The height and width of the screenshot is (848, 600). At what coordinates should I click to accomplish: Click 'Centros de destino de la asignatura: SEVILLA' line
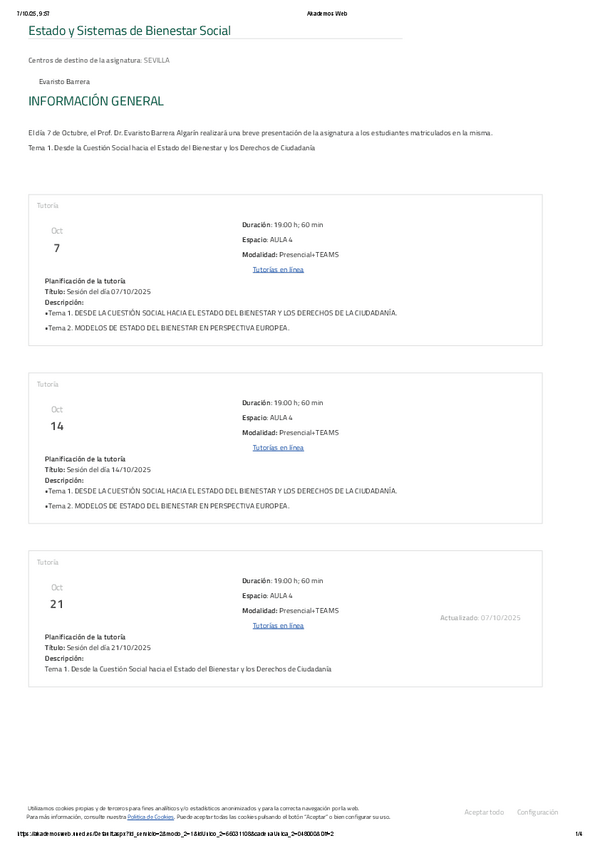point(99,60)
